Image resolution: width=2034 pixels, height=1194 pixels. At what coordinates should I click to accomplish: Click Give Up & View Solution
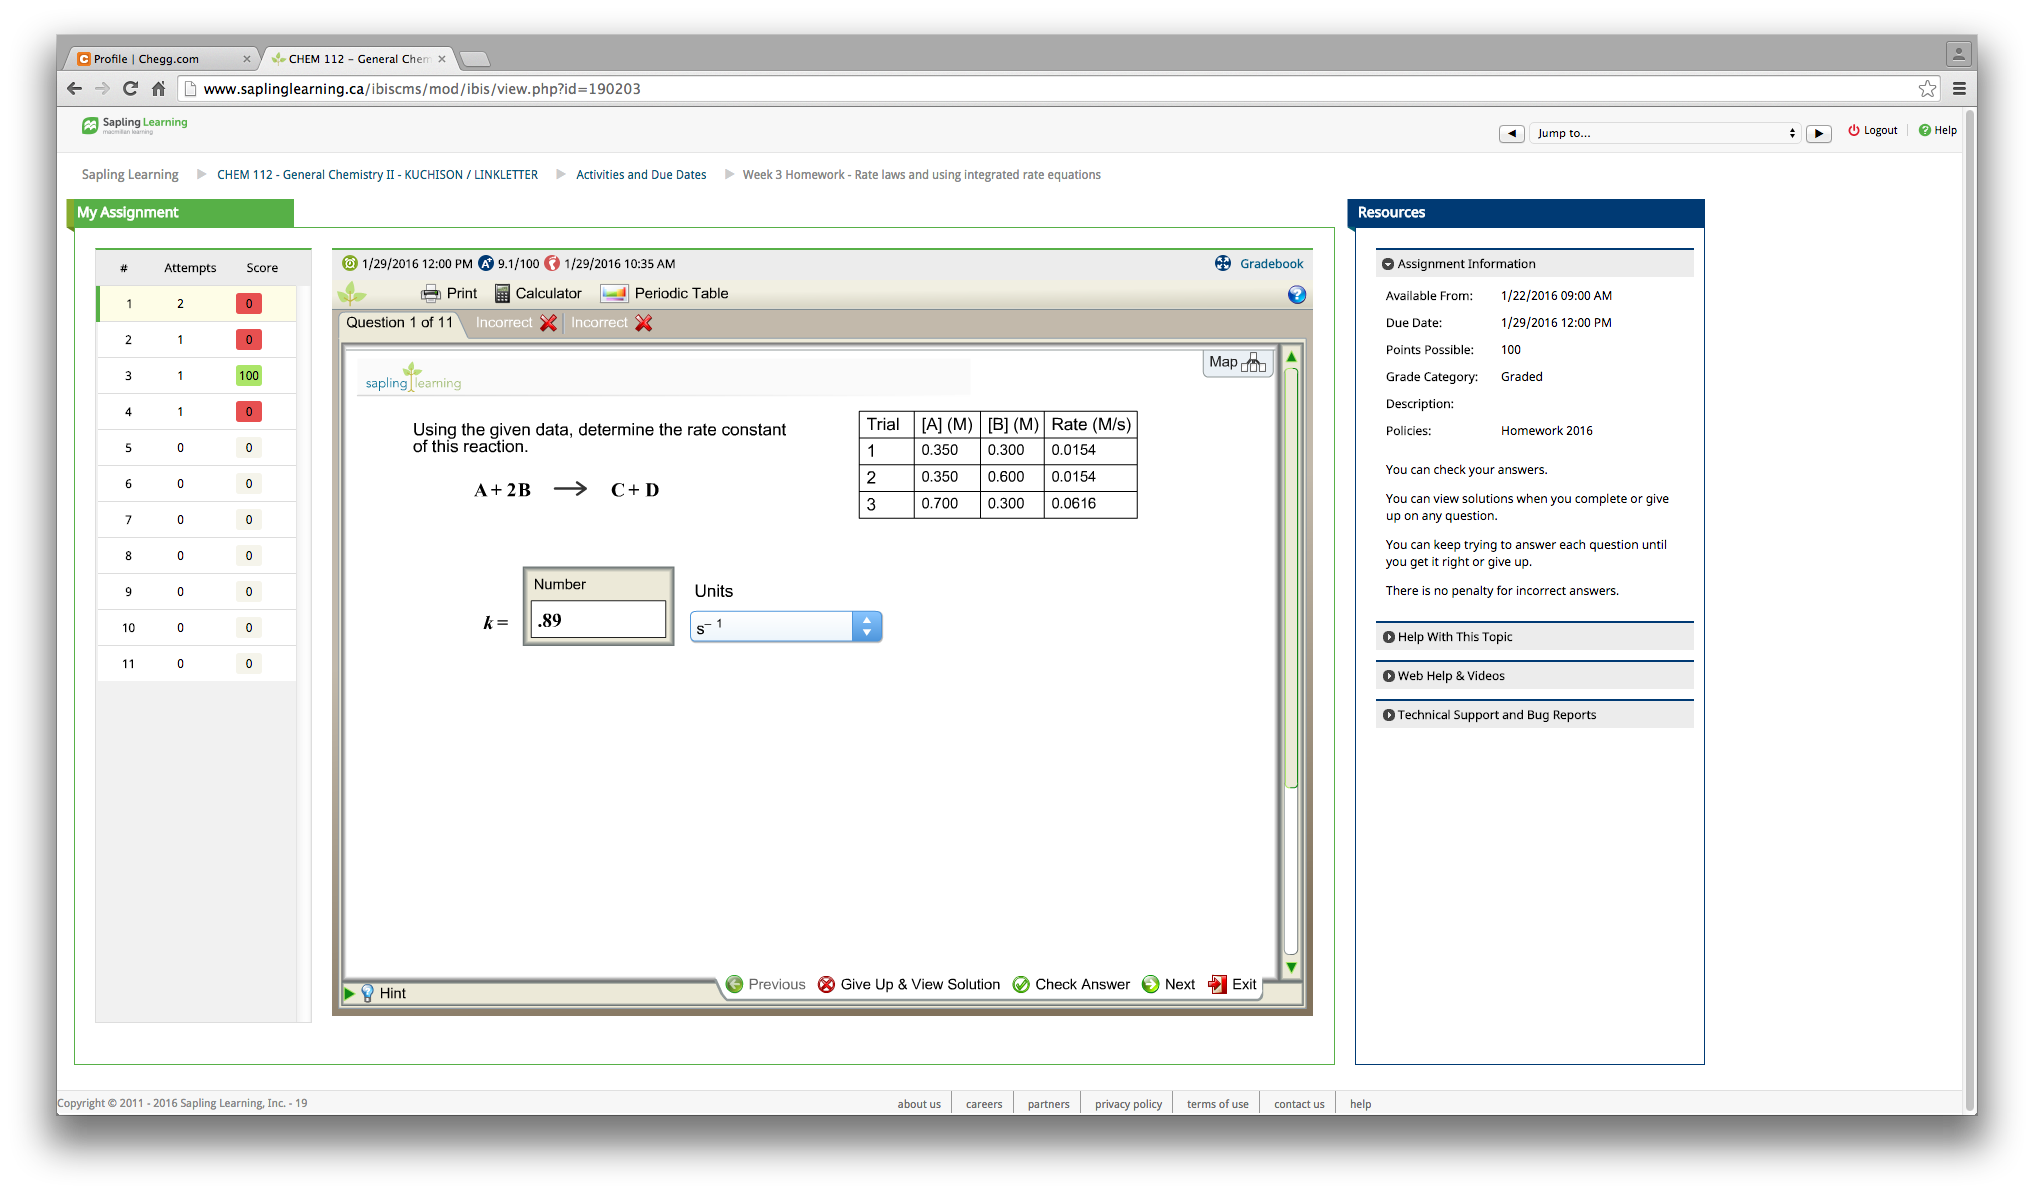(909, 984)
